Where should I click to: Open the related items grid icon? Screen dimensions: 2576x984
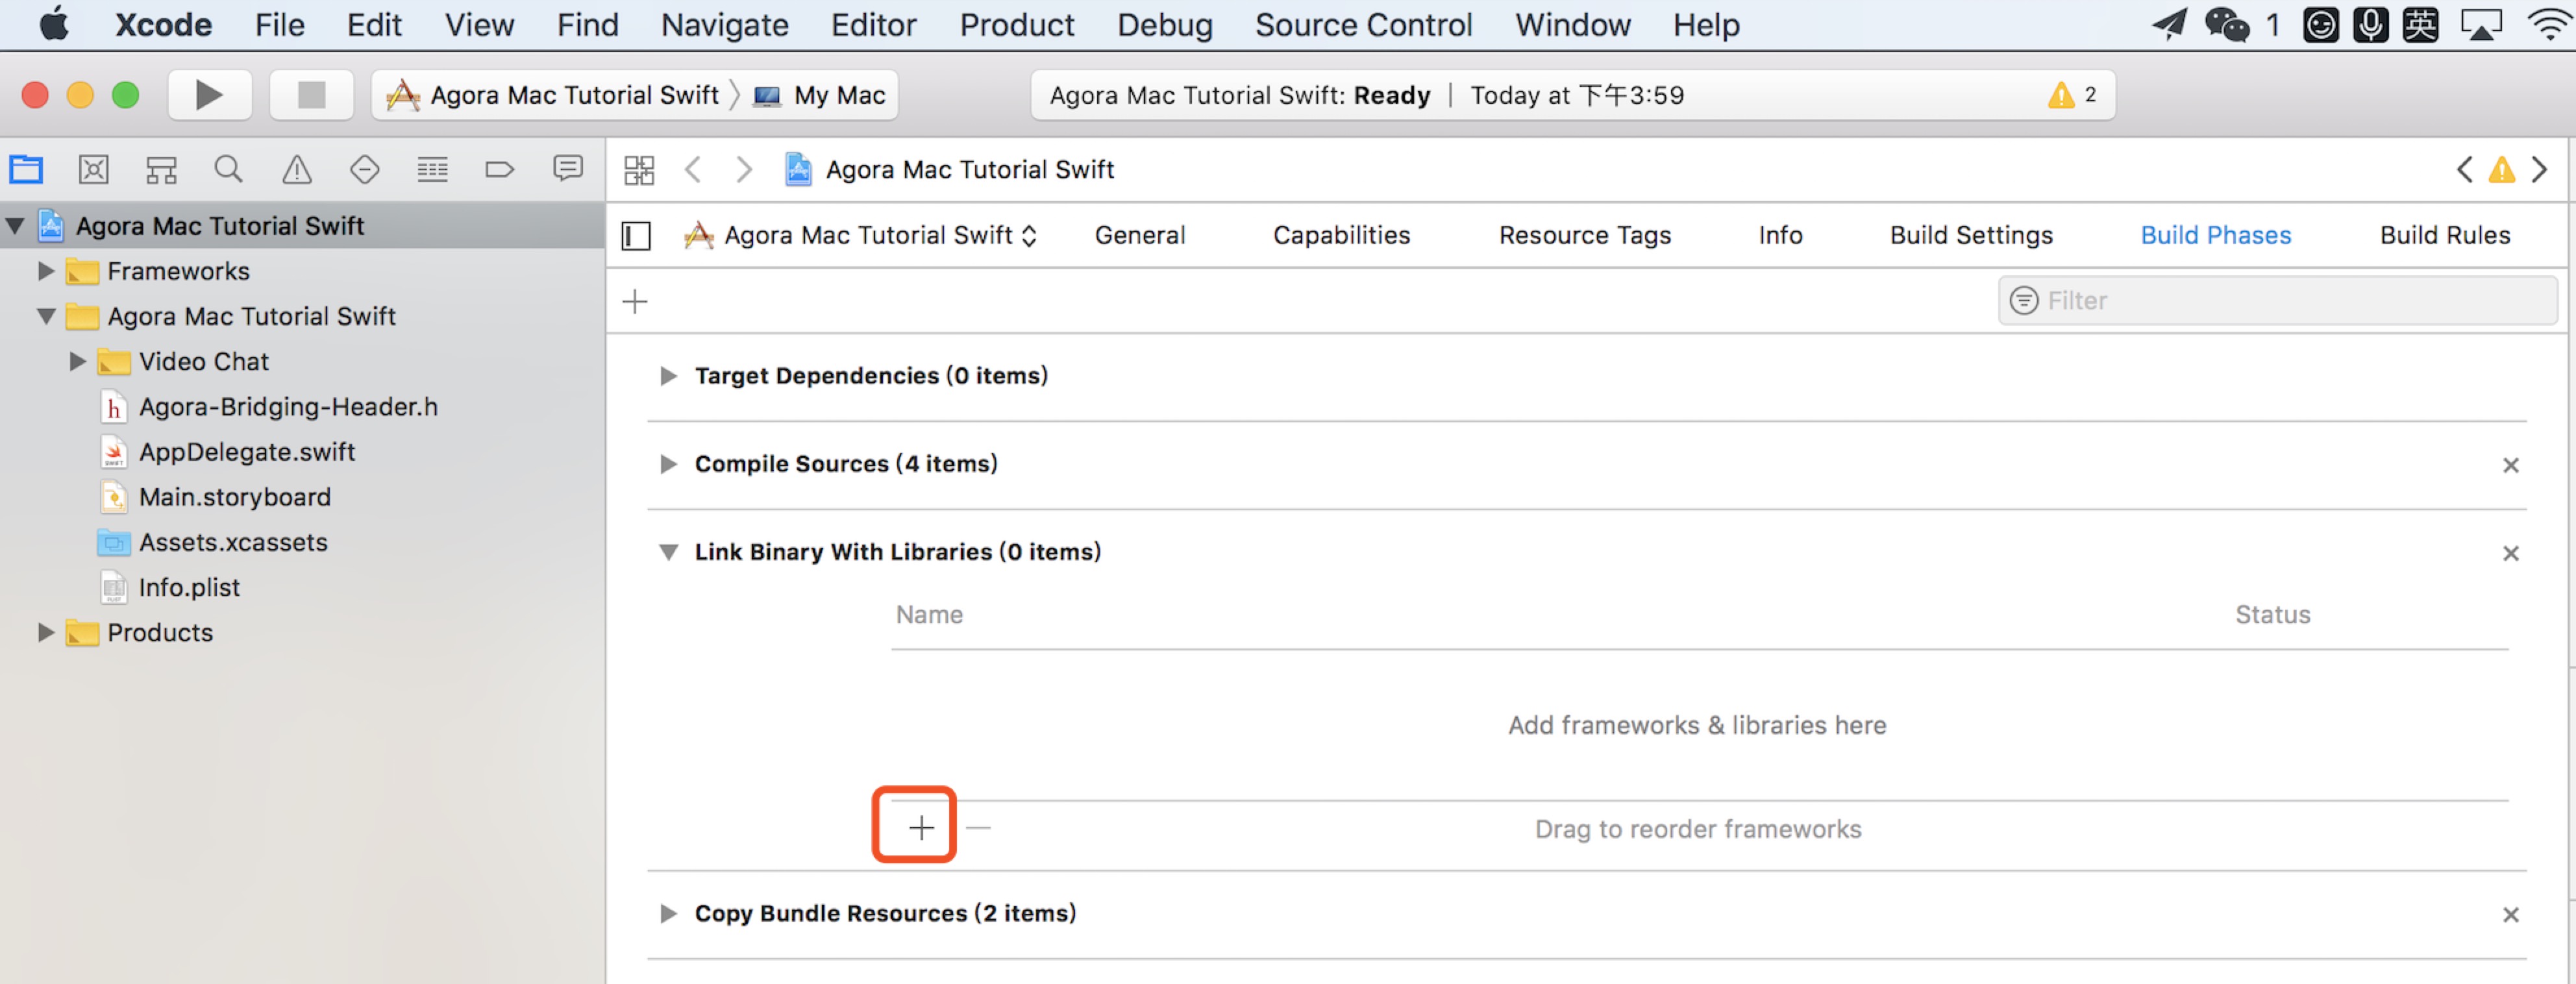click(639, 170)
